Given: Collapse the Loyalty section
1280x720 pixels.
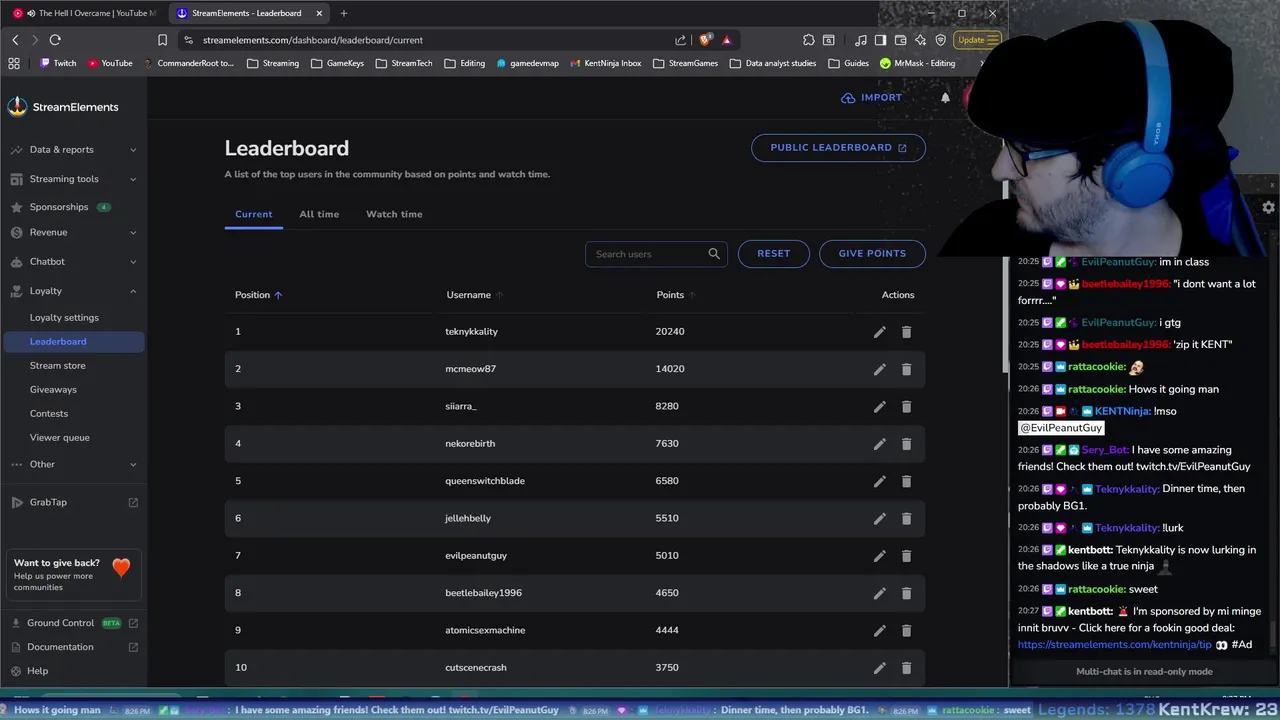Looking at the screenshot, I should (73, 291).
